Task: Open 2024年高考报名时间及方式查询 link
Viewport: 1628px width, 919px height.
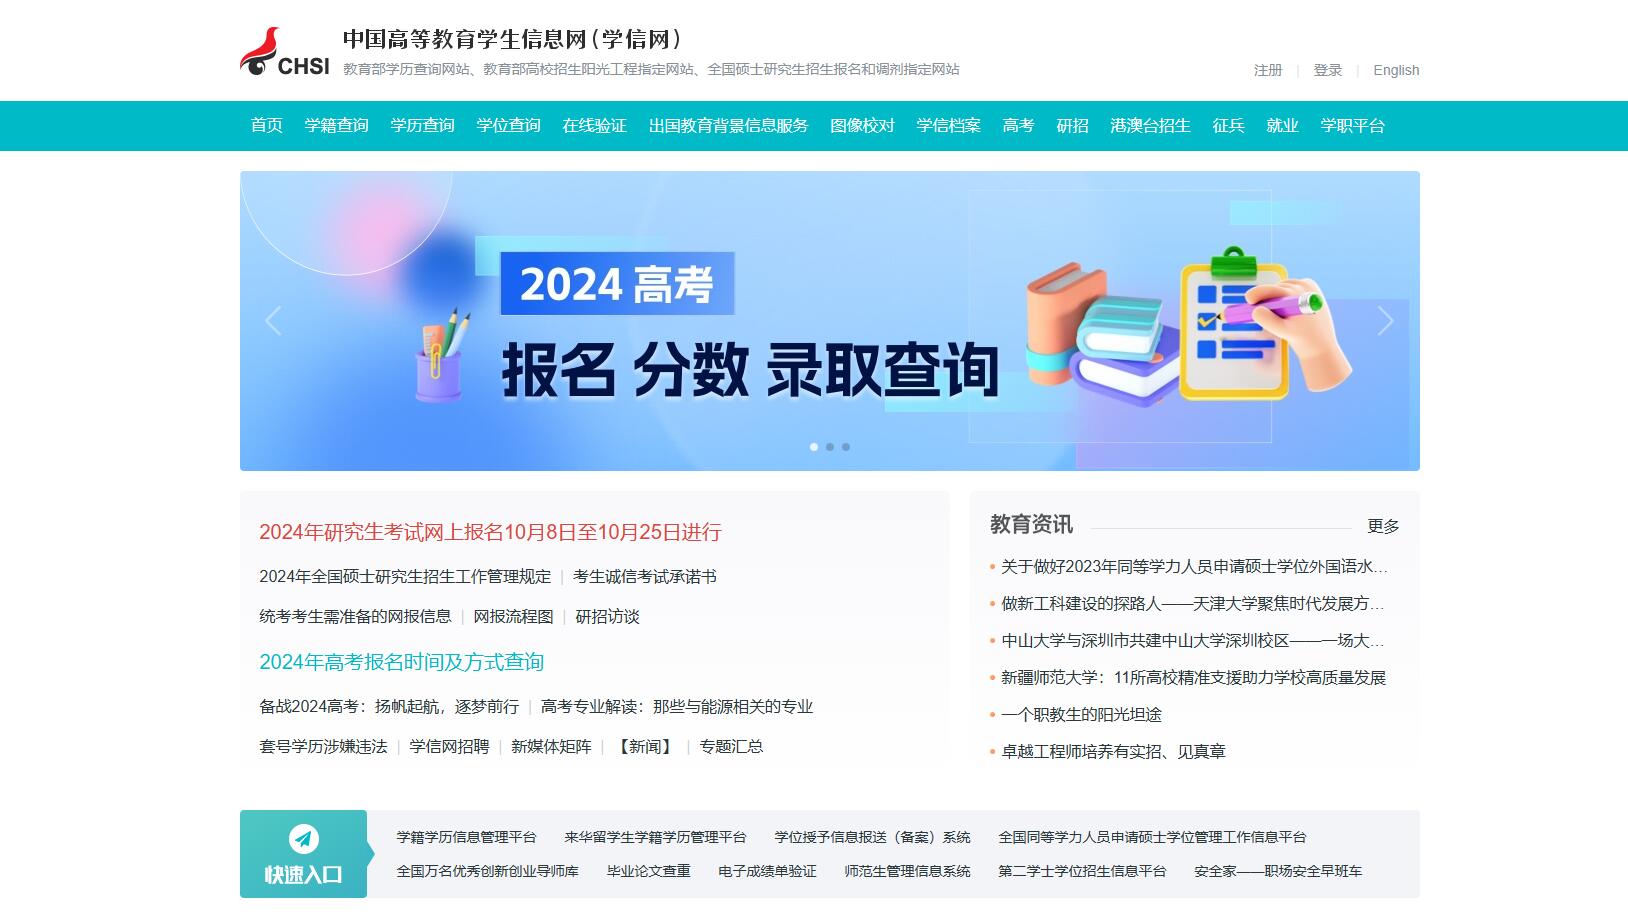Action: [x=401, y=662]
